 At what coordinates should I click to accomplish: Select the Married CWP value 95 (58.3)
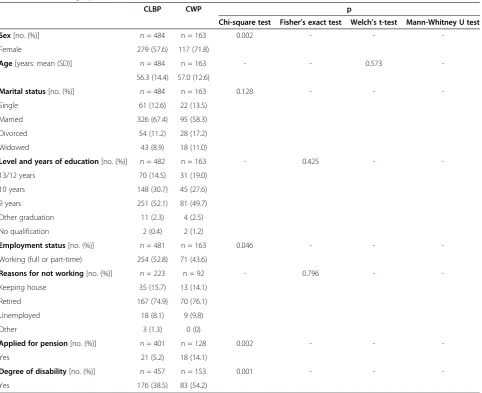point(194,119)
